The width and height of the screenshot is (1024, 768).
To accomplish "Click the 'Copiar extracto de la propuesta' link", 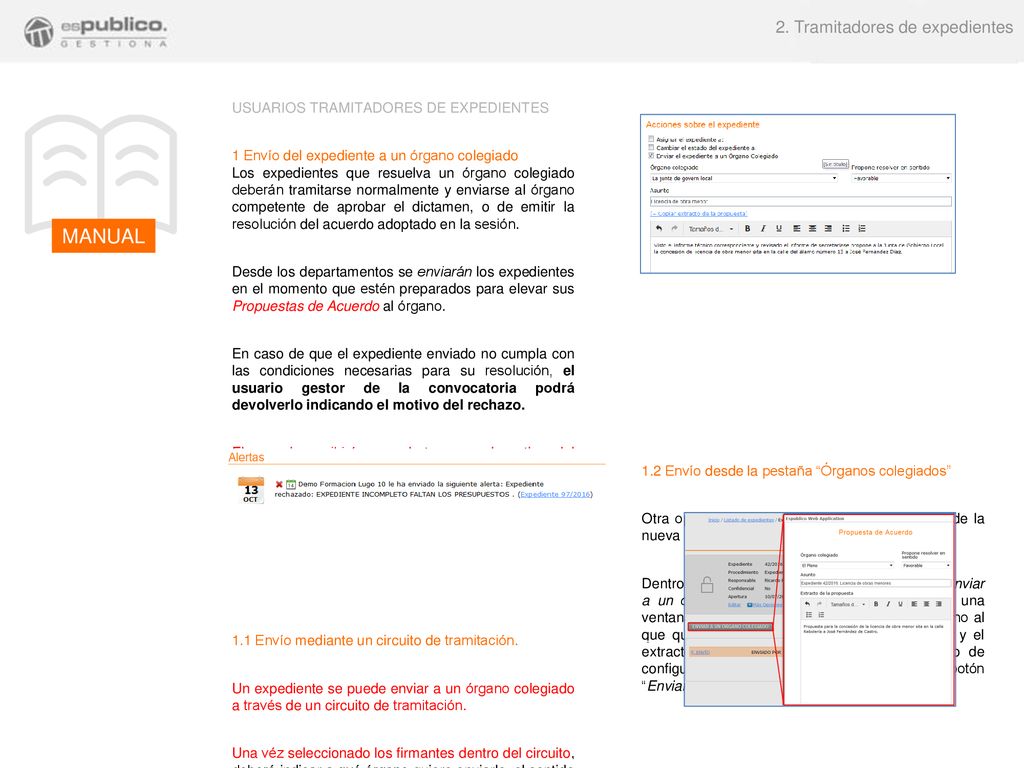I will tap(698, 214).
